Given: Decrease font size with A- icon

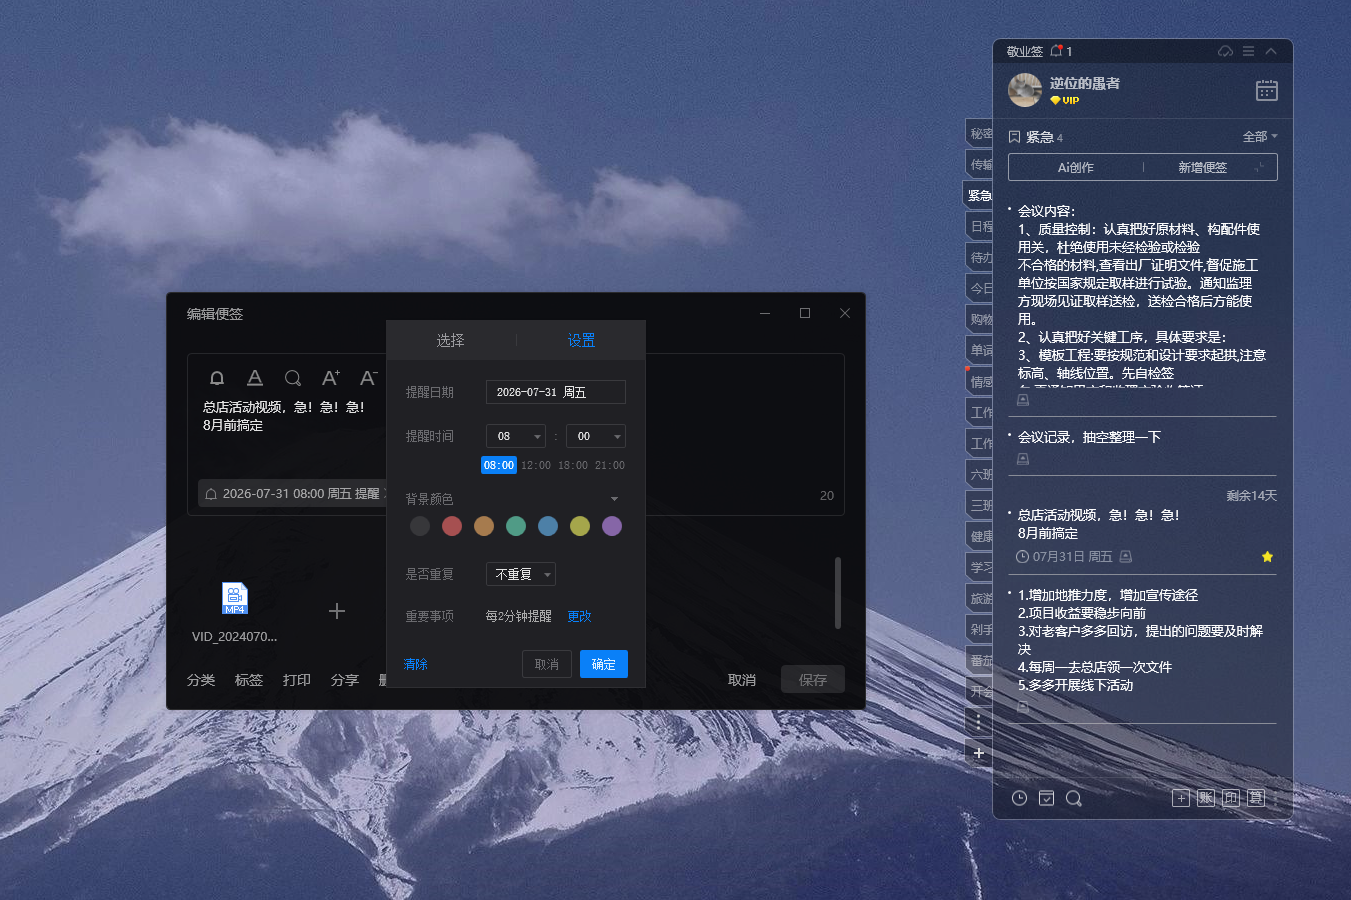Looking at the screenshot, I should (x=369, y=378).
